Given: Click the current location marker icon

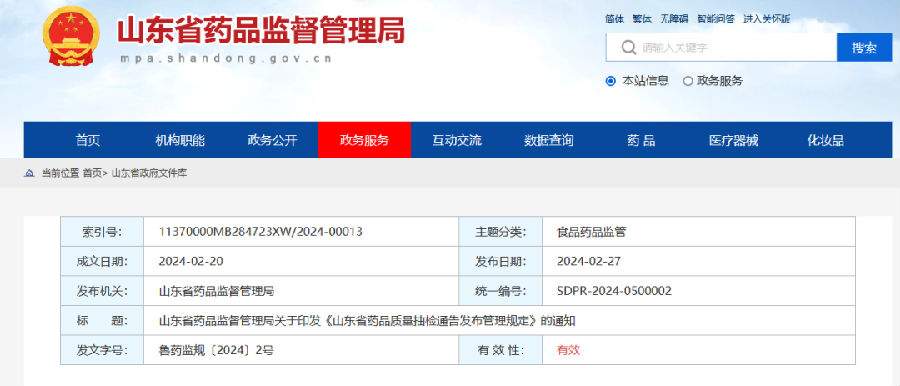Looking at the screenshot, I should coord(30,173).
